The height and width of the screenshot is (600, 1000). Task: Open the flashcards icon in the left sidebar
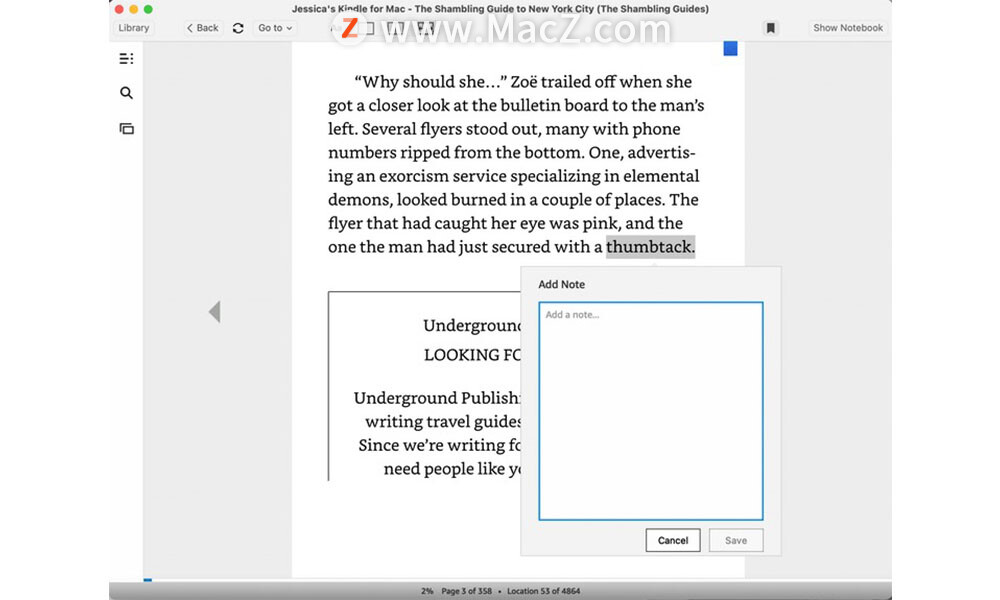tap(126, 129)
